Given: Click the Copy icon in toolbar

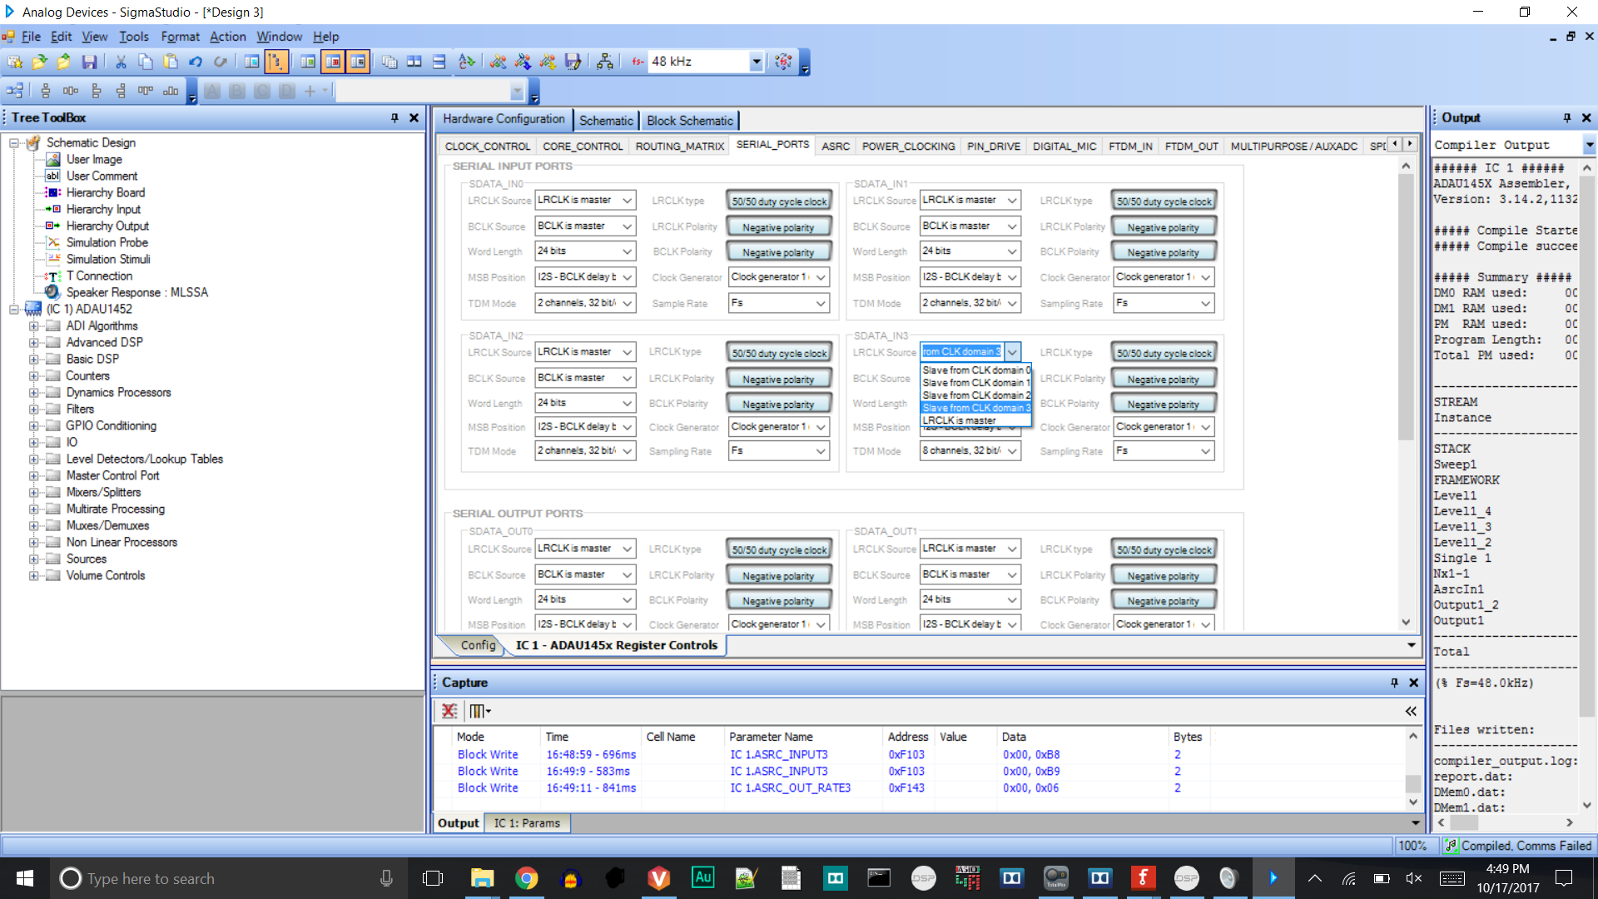Looking at the screenshot, I should (146, 62).
